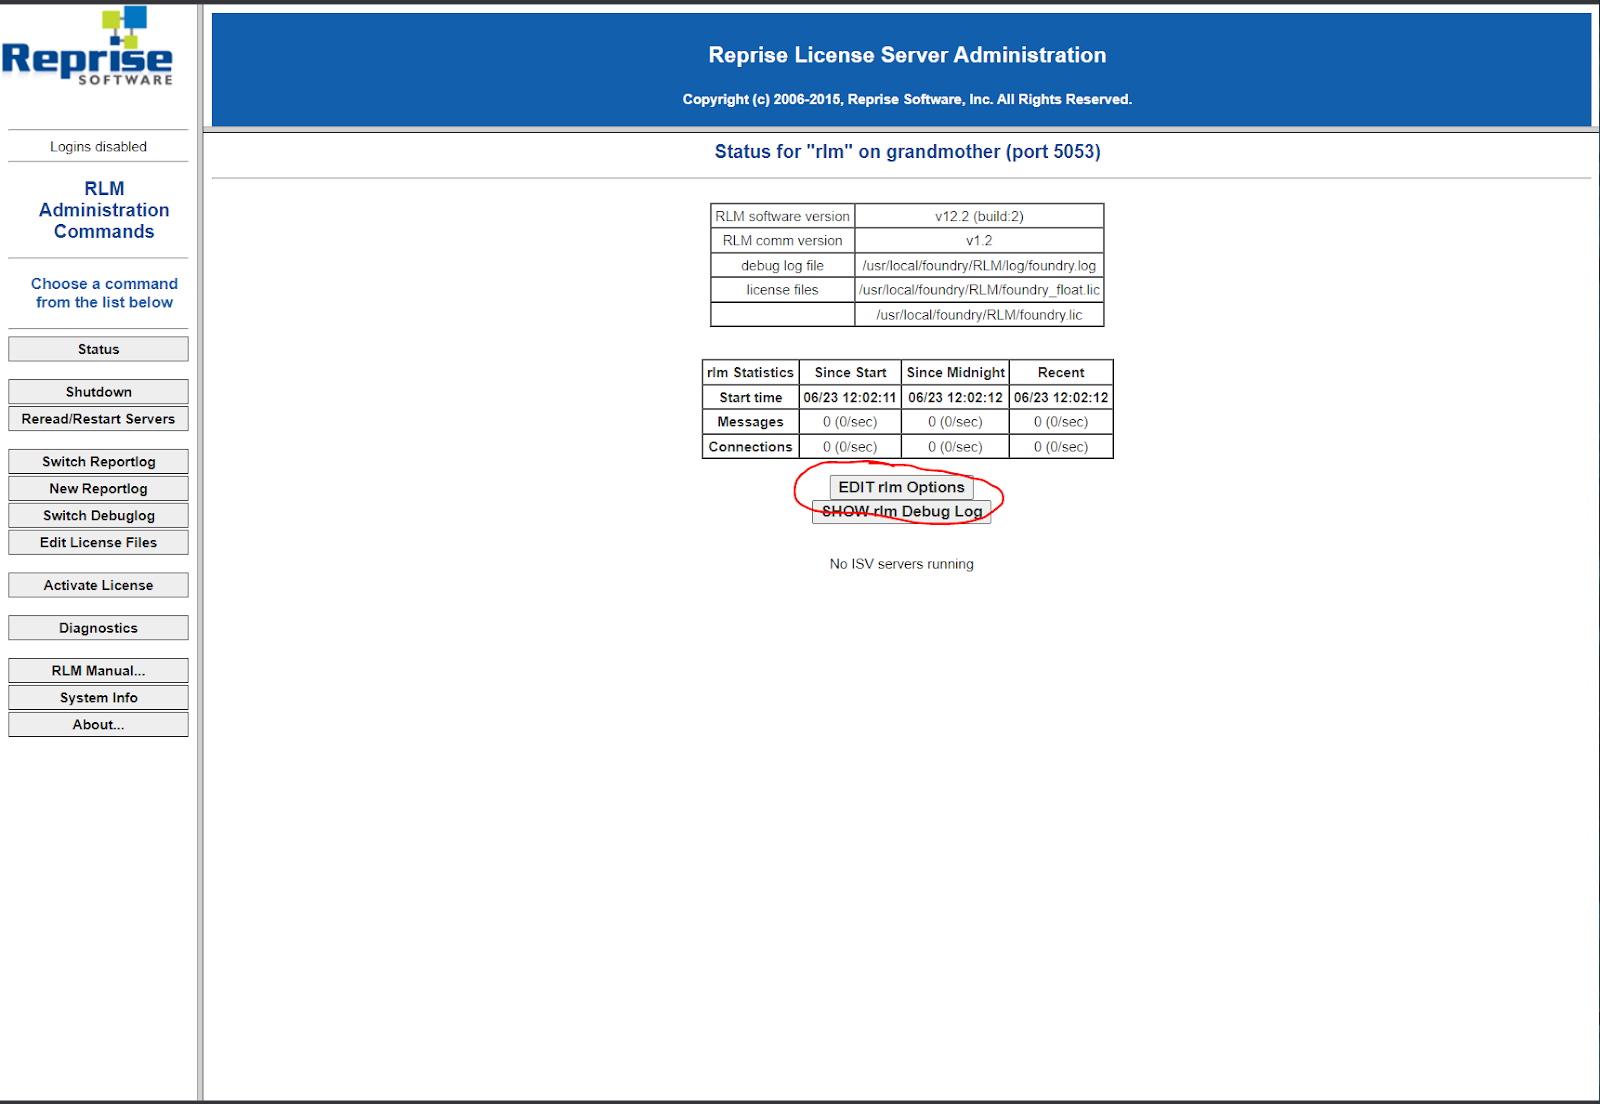Click the 'RLM comm version' label cell
Viewport: 1600px width, 1104px height.
(x=782, y=241)
